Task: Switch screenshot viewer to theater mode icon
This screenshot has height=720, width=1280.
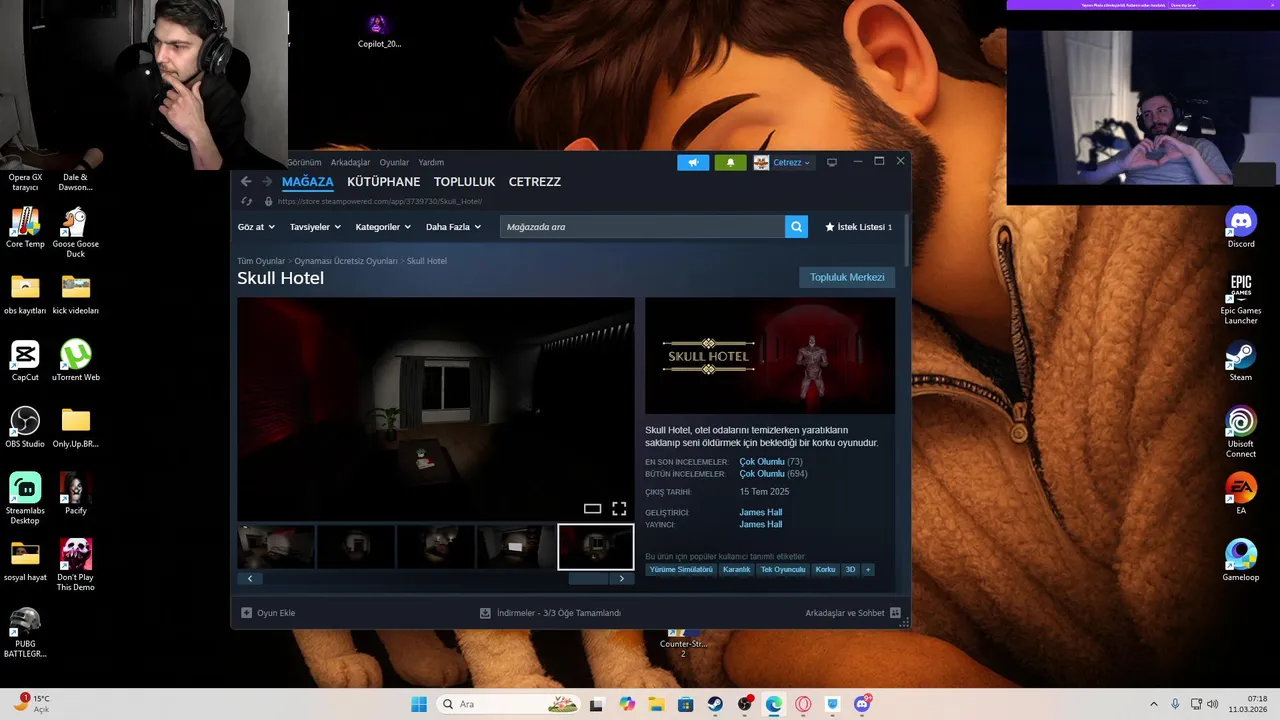Action: tap(592, 509)
